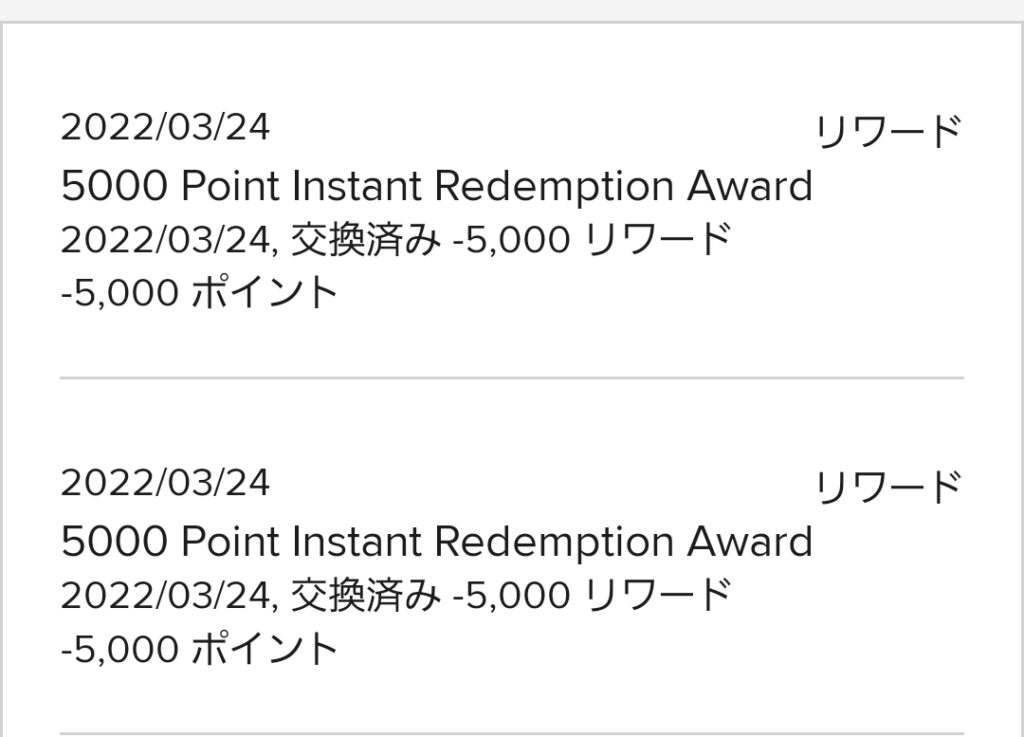Click -5,000 リワード in the second detail line
This screenshot has height=737, width=1024.
coord(591,595)
